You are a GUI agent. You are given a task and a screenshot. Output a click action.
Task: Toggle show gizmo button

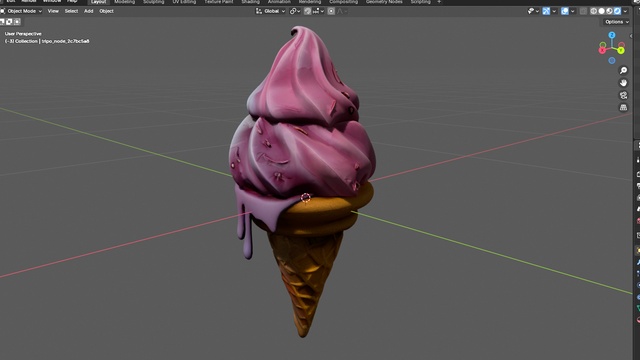coord(546,11)
